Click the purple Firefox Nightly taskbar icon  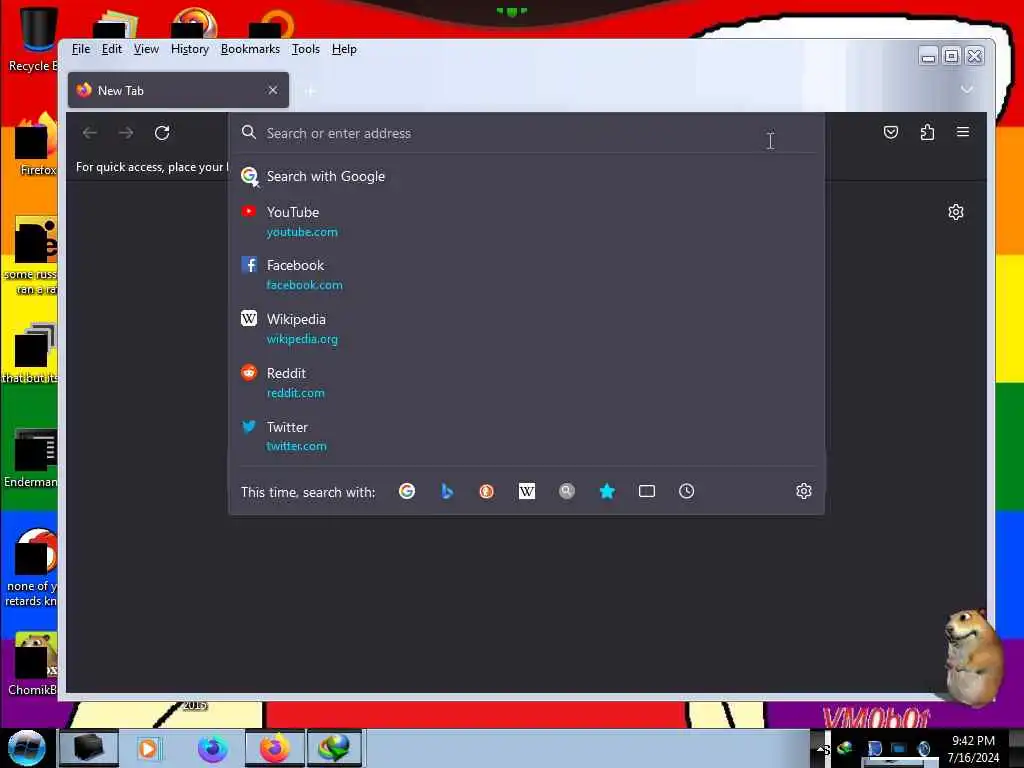[213, 748]
